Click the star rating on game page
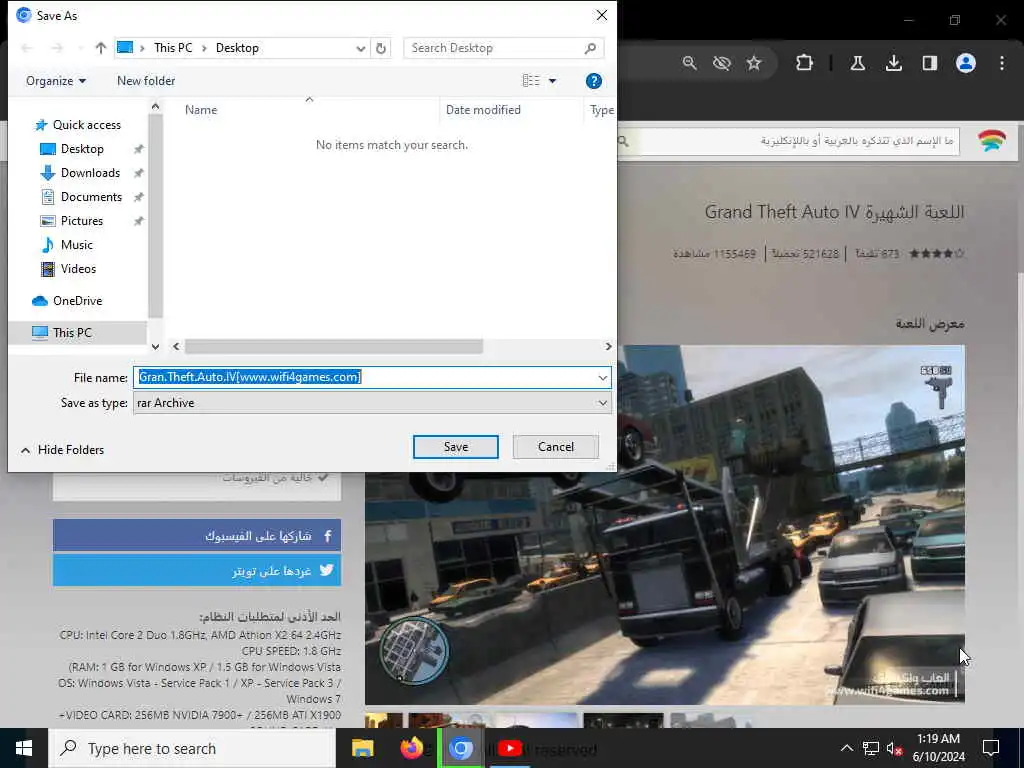Image resolution: width=1024 pixels, height=768 pixels. click(936, 253)
